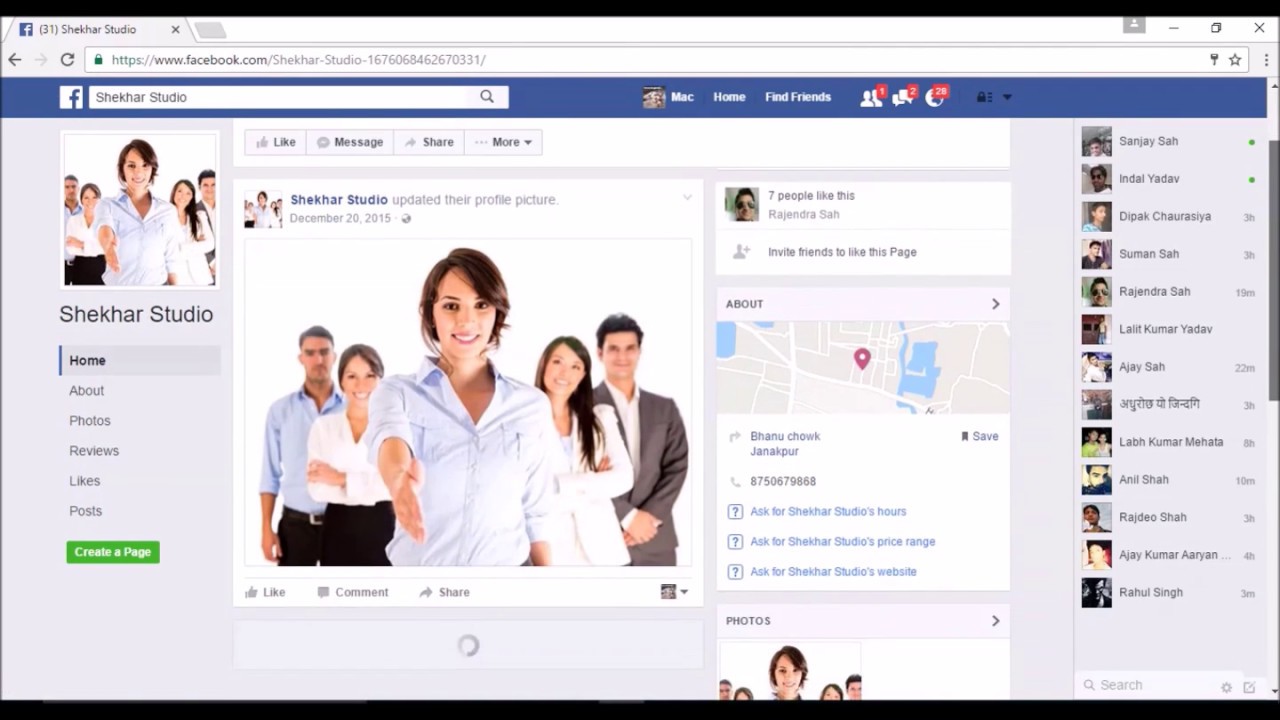Click the page profile picture thumbnail

click(140, 210)
